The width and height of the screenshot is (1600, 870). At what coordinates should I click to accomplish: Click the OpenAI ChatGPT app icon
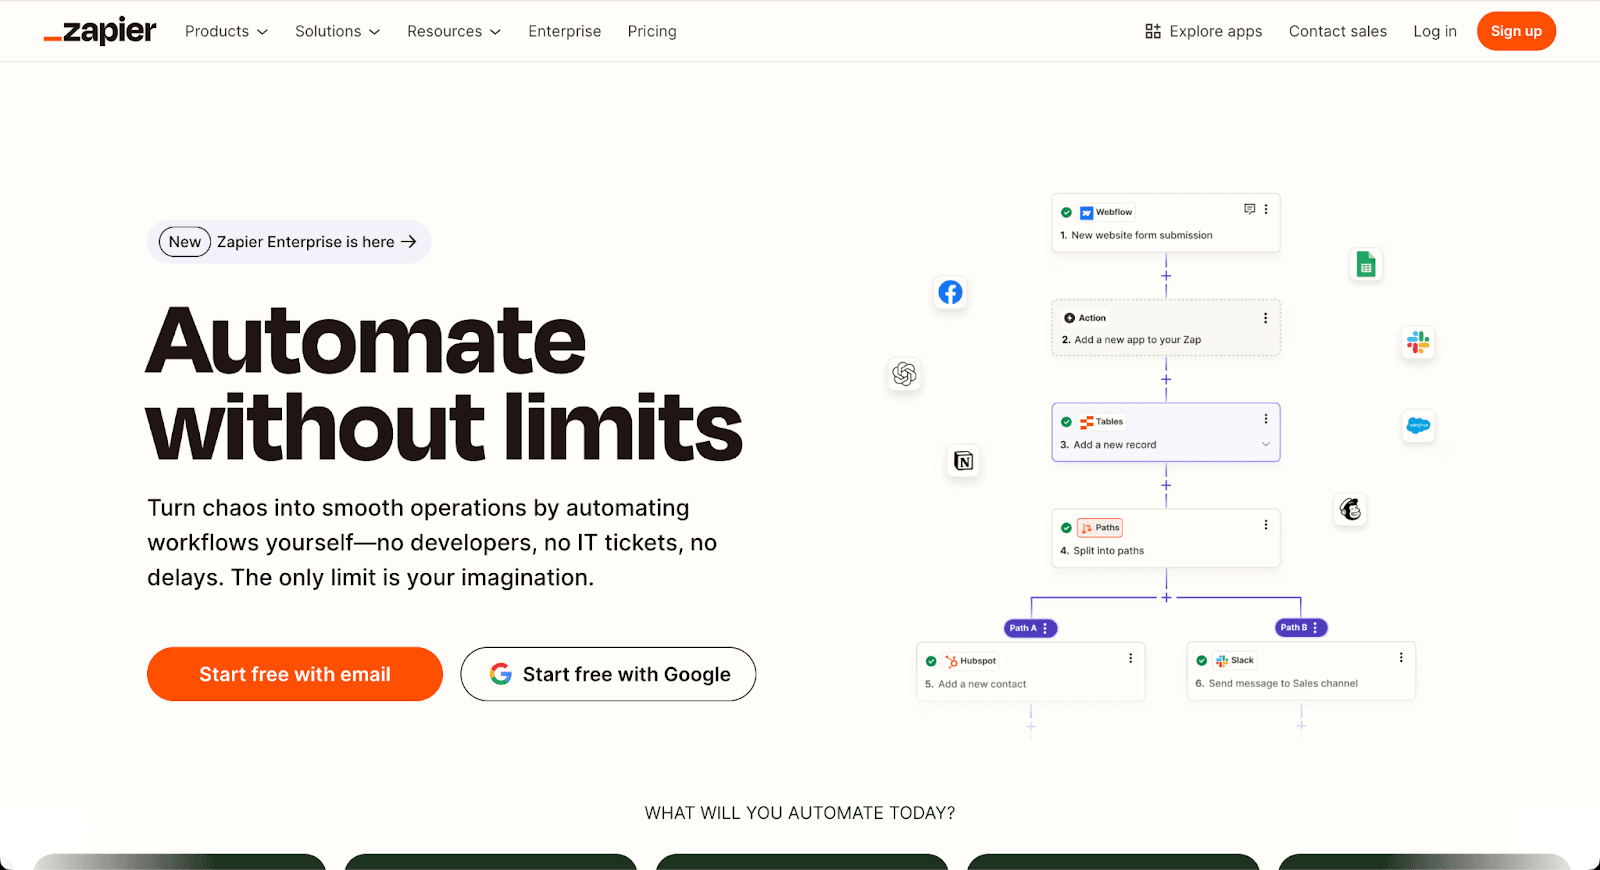tap(904, 374)
